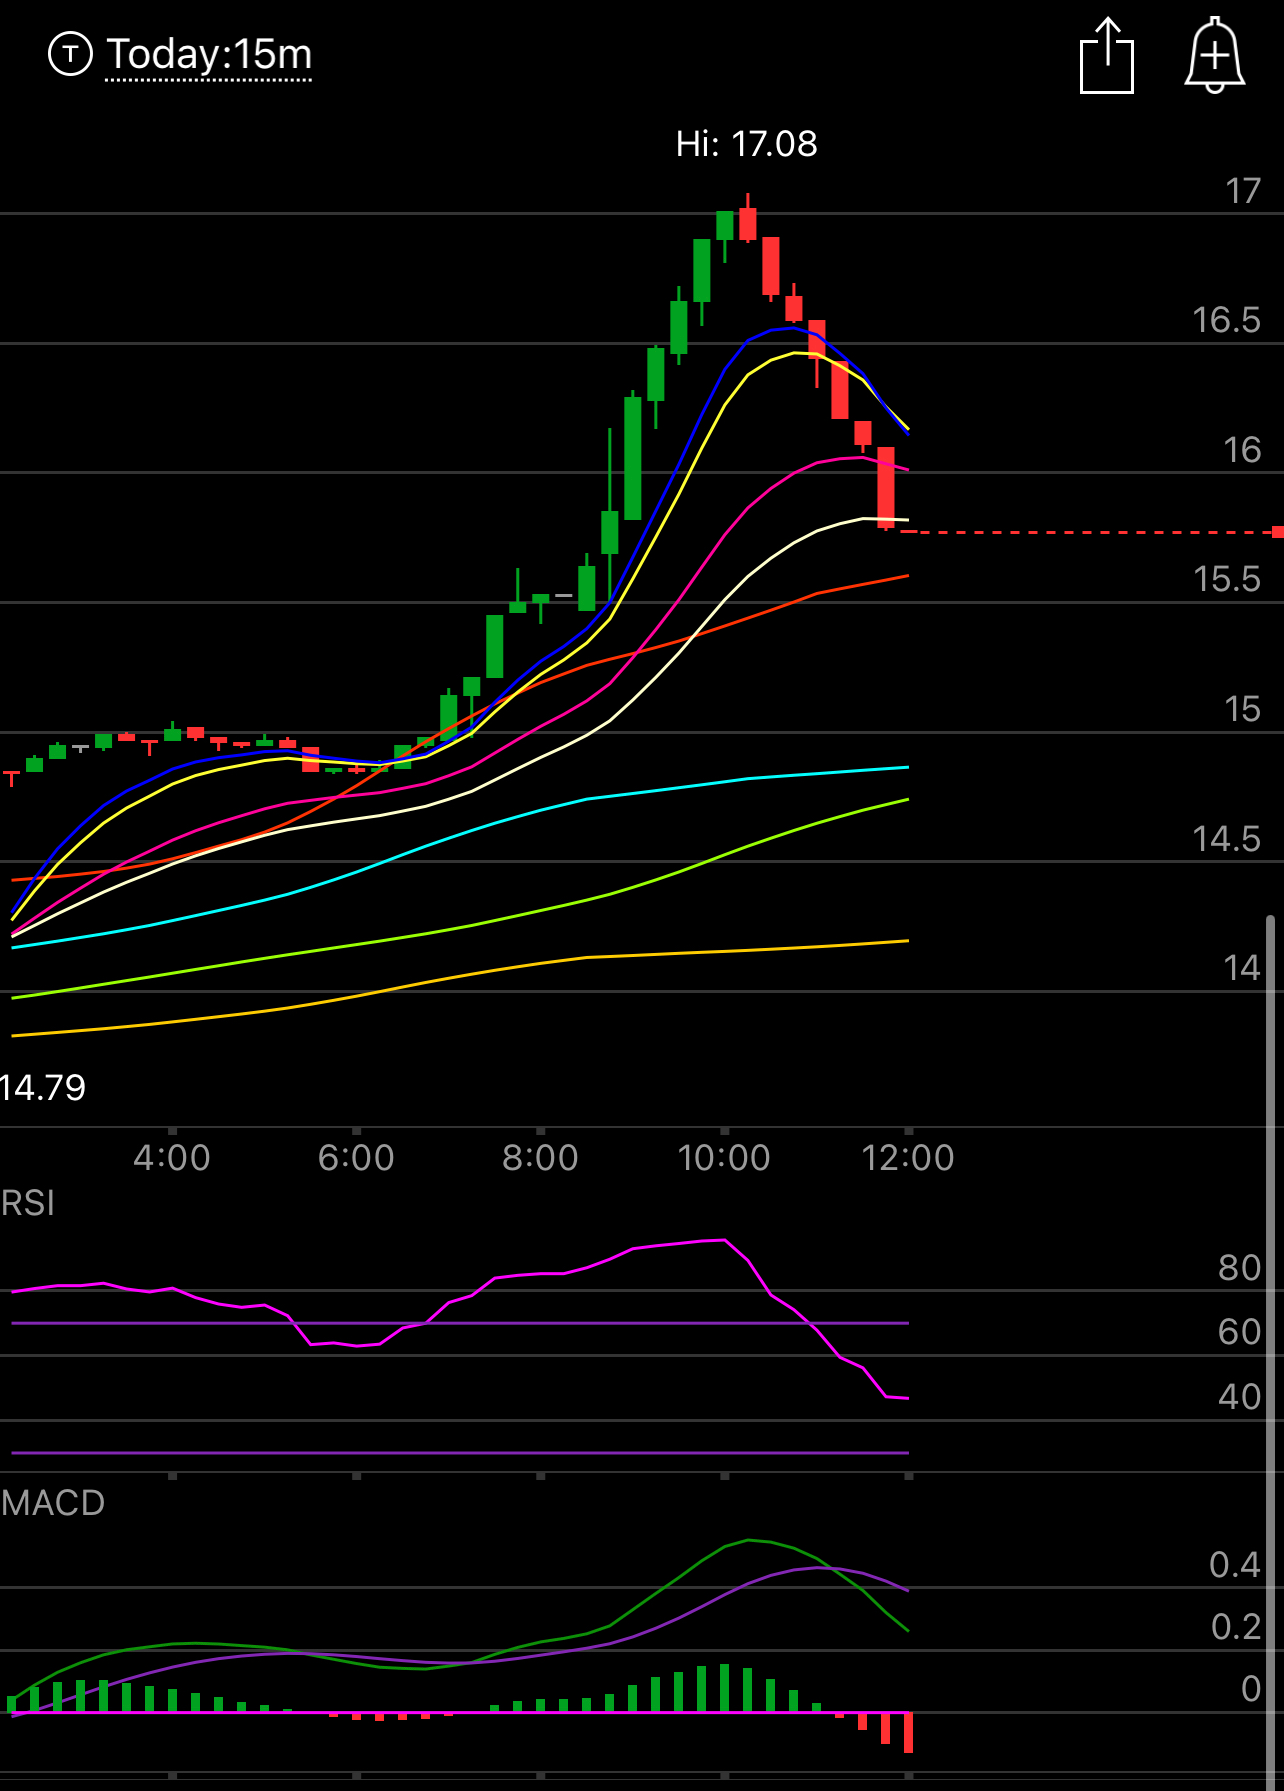Tap the red current-price marker at axis

1278,532
